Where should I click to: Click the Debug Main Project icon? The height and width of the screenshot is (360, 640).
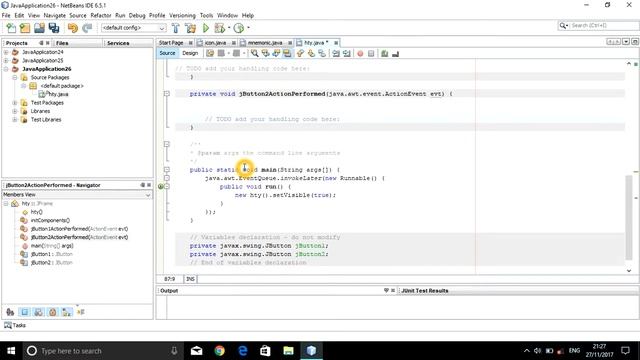pos(220,28)
